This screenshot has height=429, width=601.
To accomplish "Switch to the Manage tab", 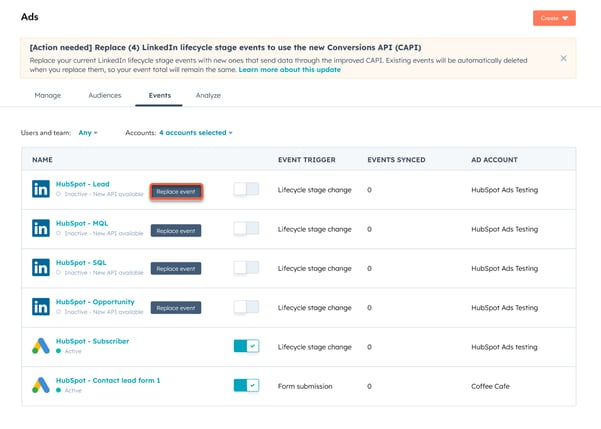I will pos(48,95).
